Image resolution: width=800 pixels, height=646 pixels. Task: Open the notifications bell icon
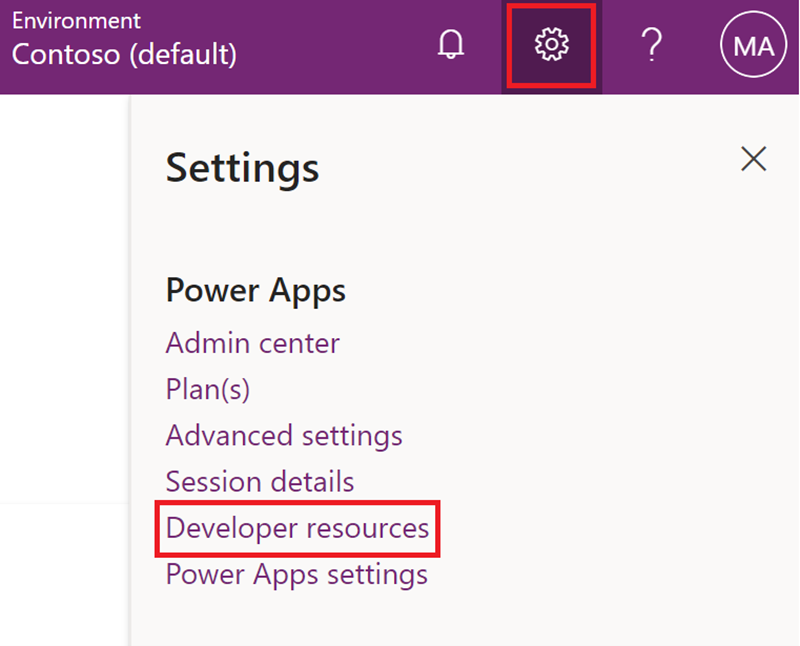coord(451,44)
